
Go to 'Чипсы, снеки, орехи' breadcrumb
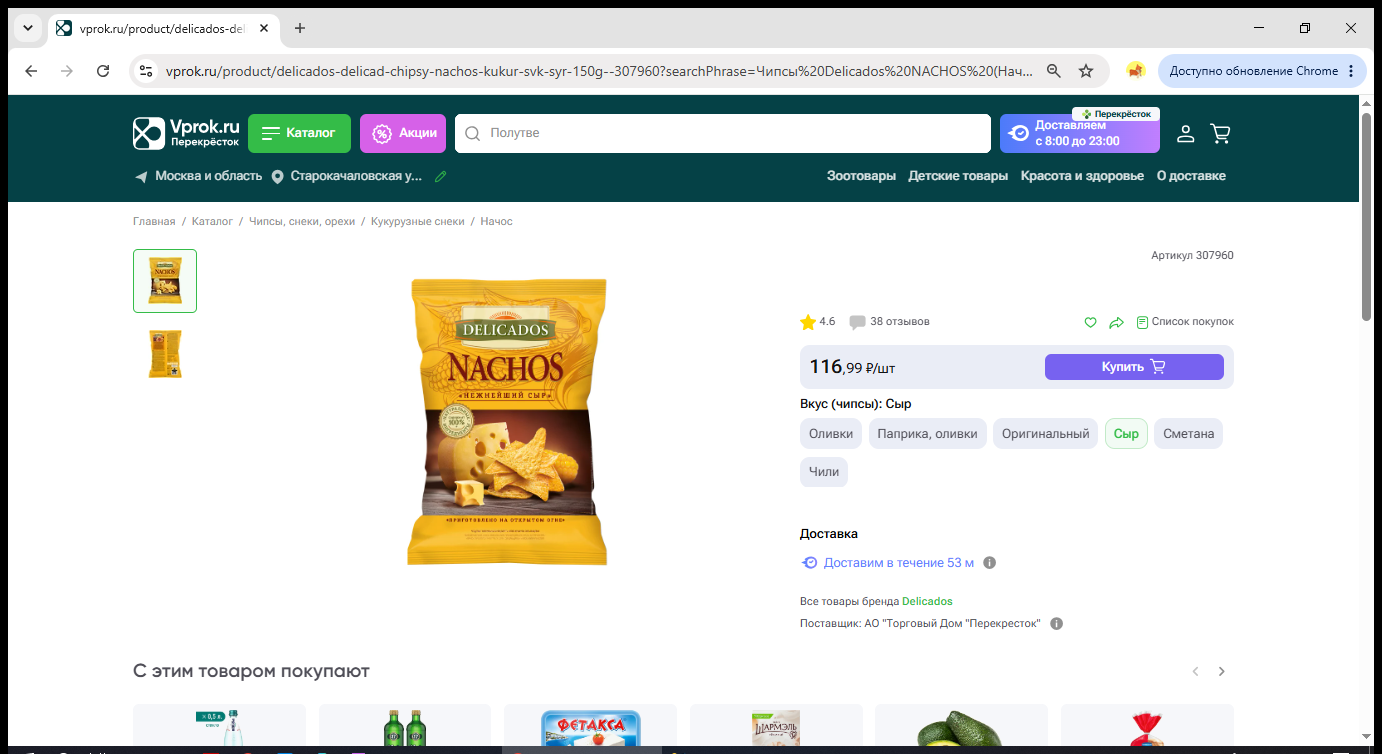(x=302, y=221)
